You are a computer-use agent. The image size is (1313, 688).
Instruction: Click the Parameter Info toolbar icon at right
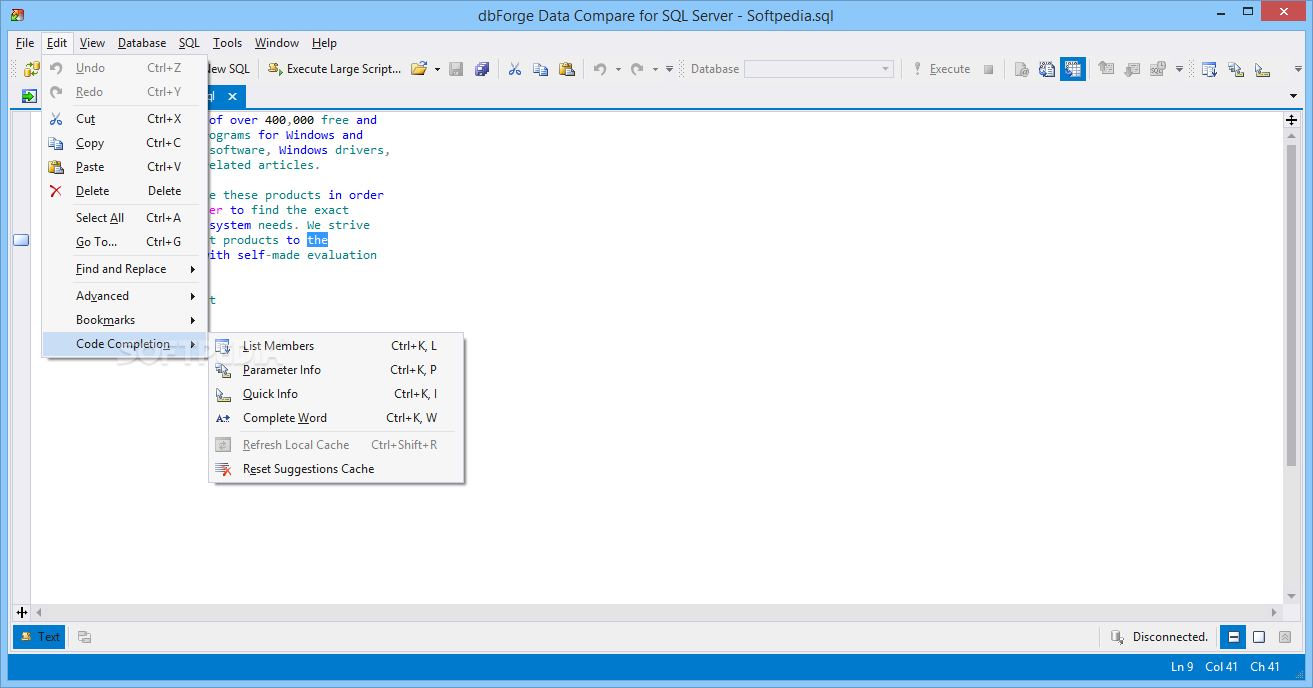[1236, 69]
